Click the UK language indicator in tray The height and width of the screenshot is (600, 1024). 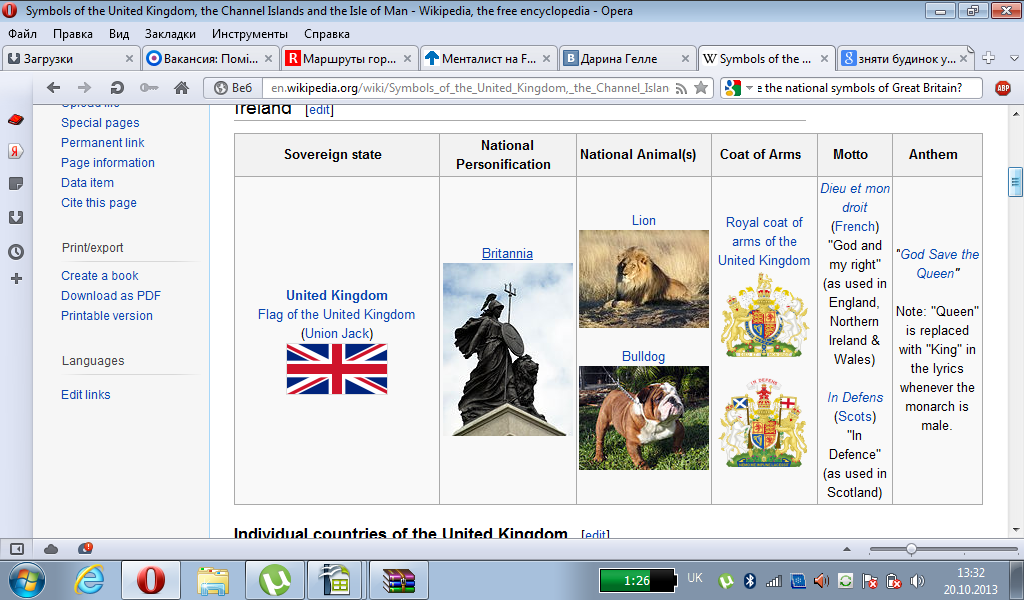[695, 578]
